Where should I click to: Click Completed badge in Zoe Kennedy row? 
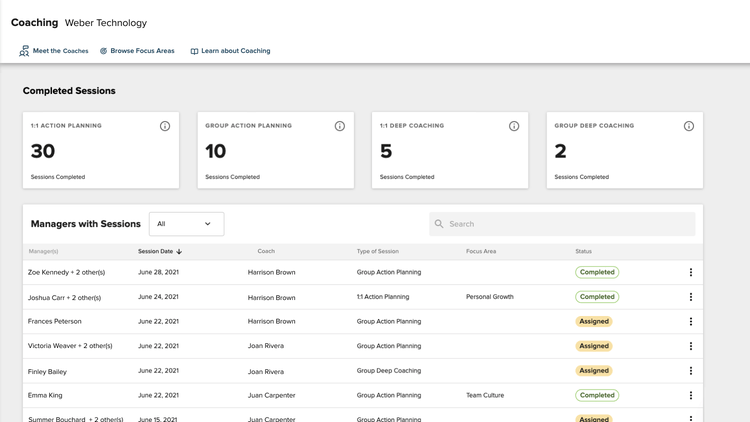(597, 272)
